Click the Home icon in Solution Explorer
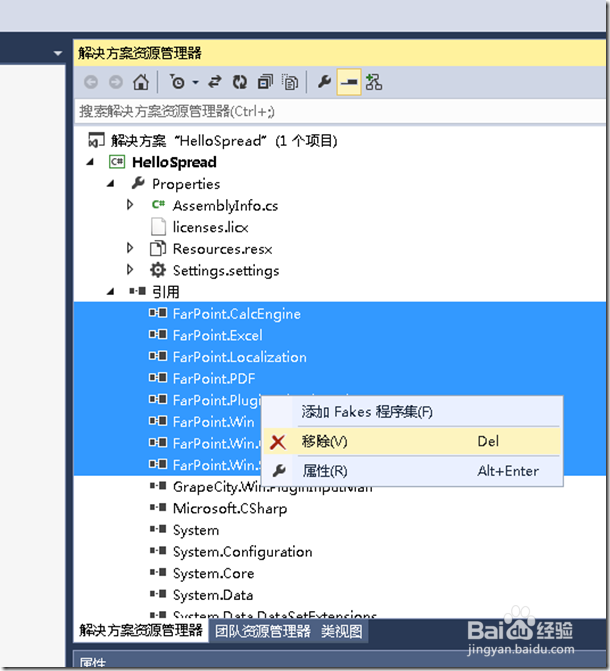Image resolution: width=610 pixels, height=671 pixels. click(x=141, y=82)
